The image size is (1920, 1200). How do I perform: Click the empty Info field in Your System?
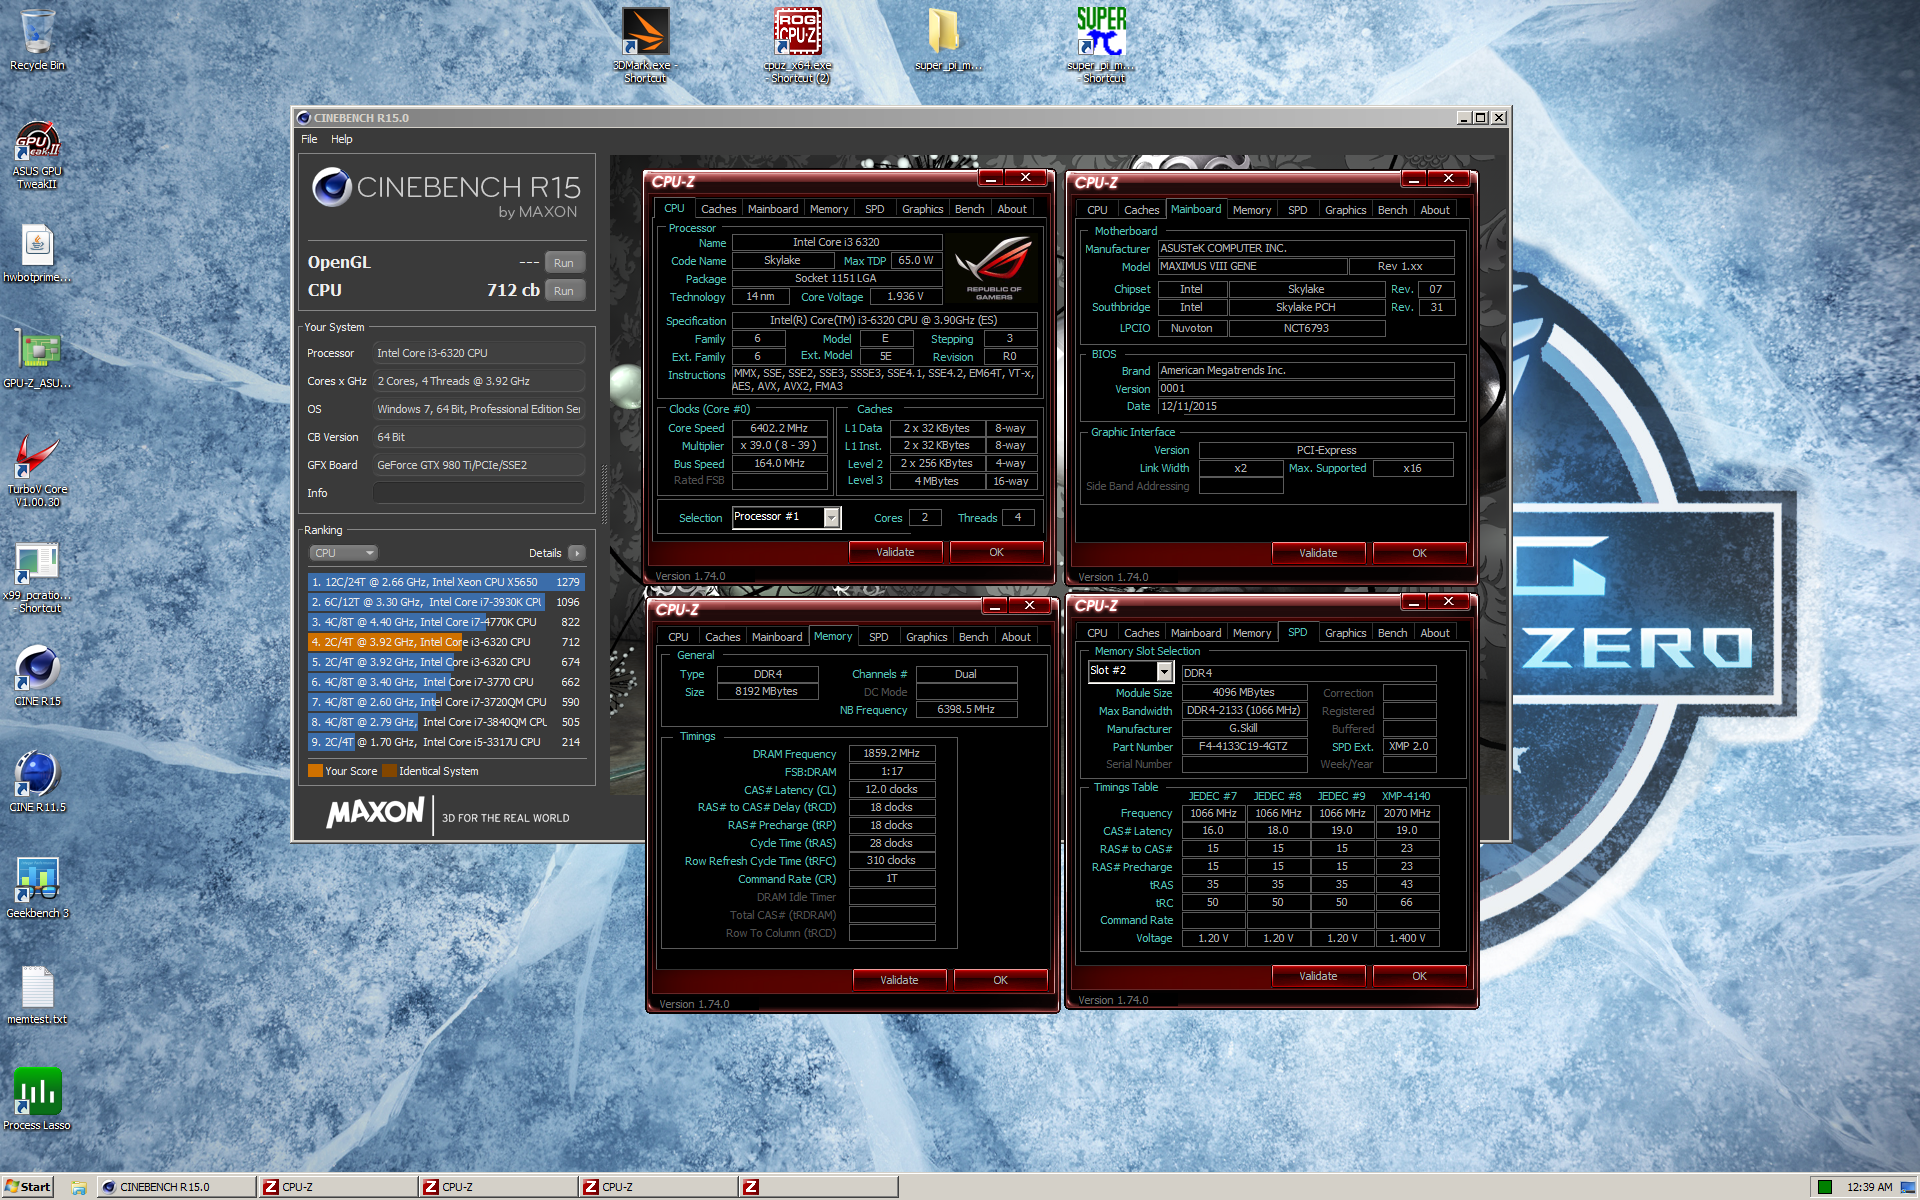tap(478, 493)
